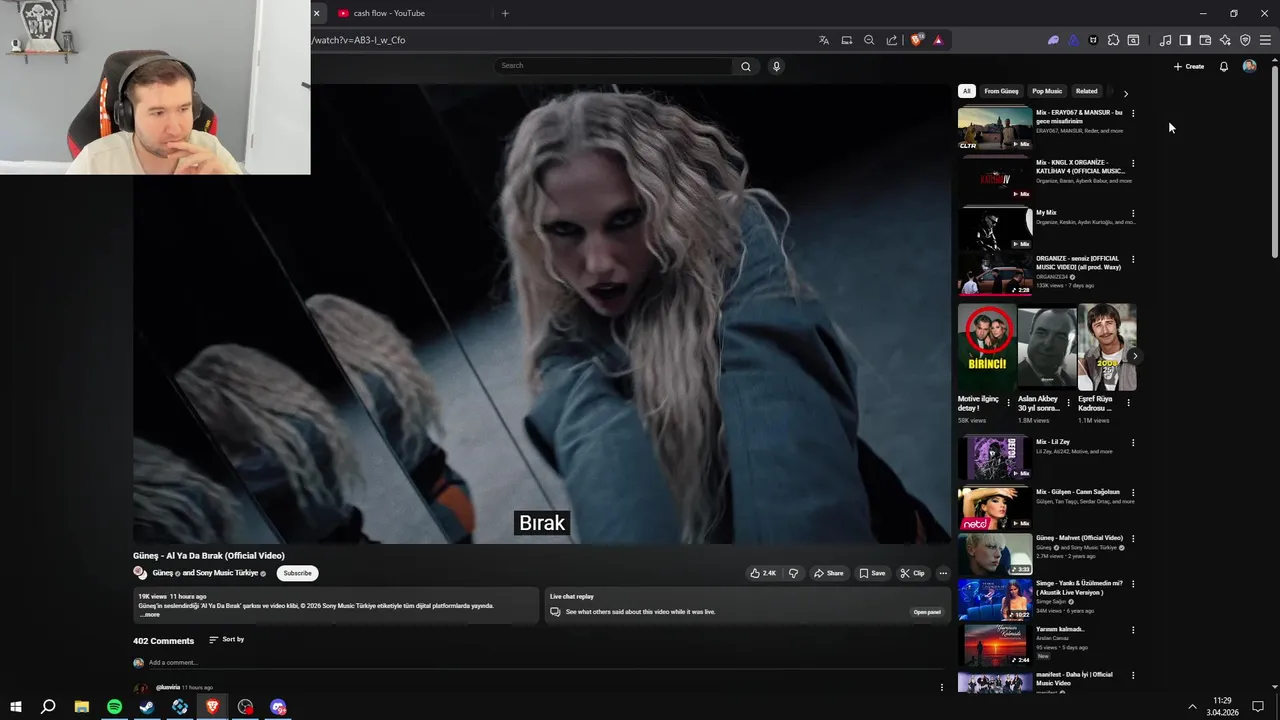Select the All filter chip

click(x=966, y=91)
